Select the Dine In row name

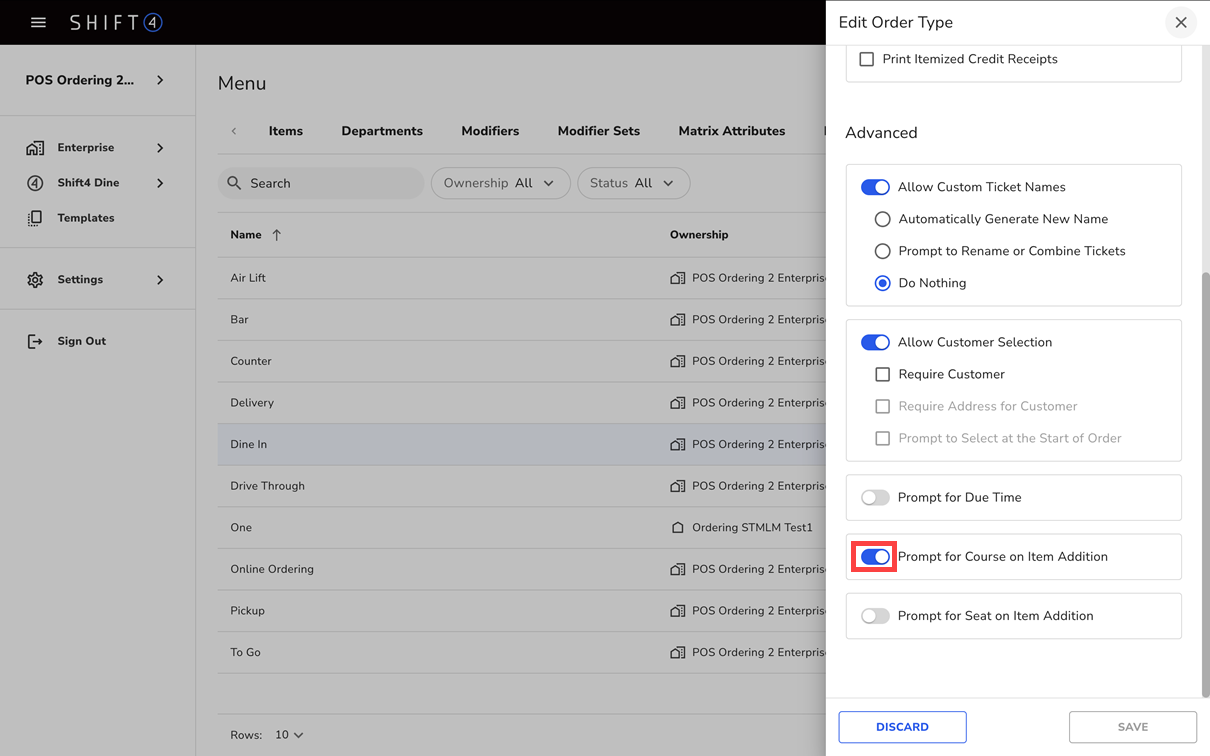click(x=249, y=444)
